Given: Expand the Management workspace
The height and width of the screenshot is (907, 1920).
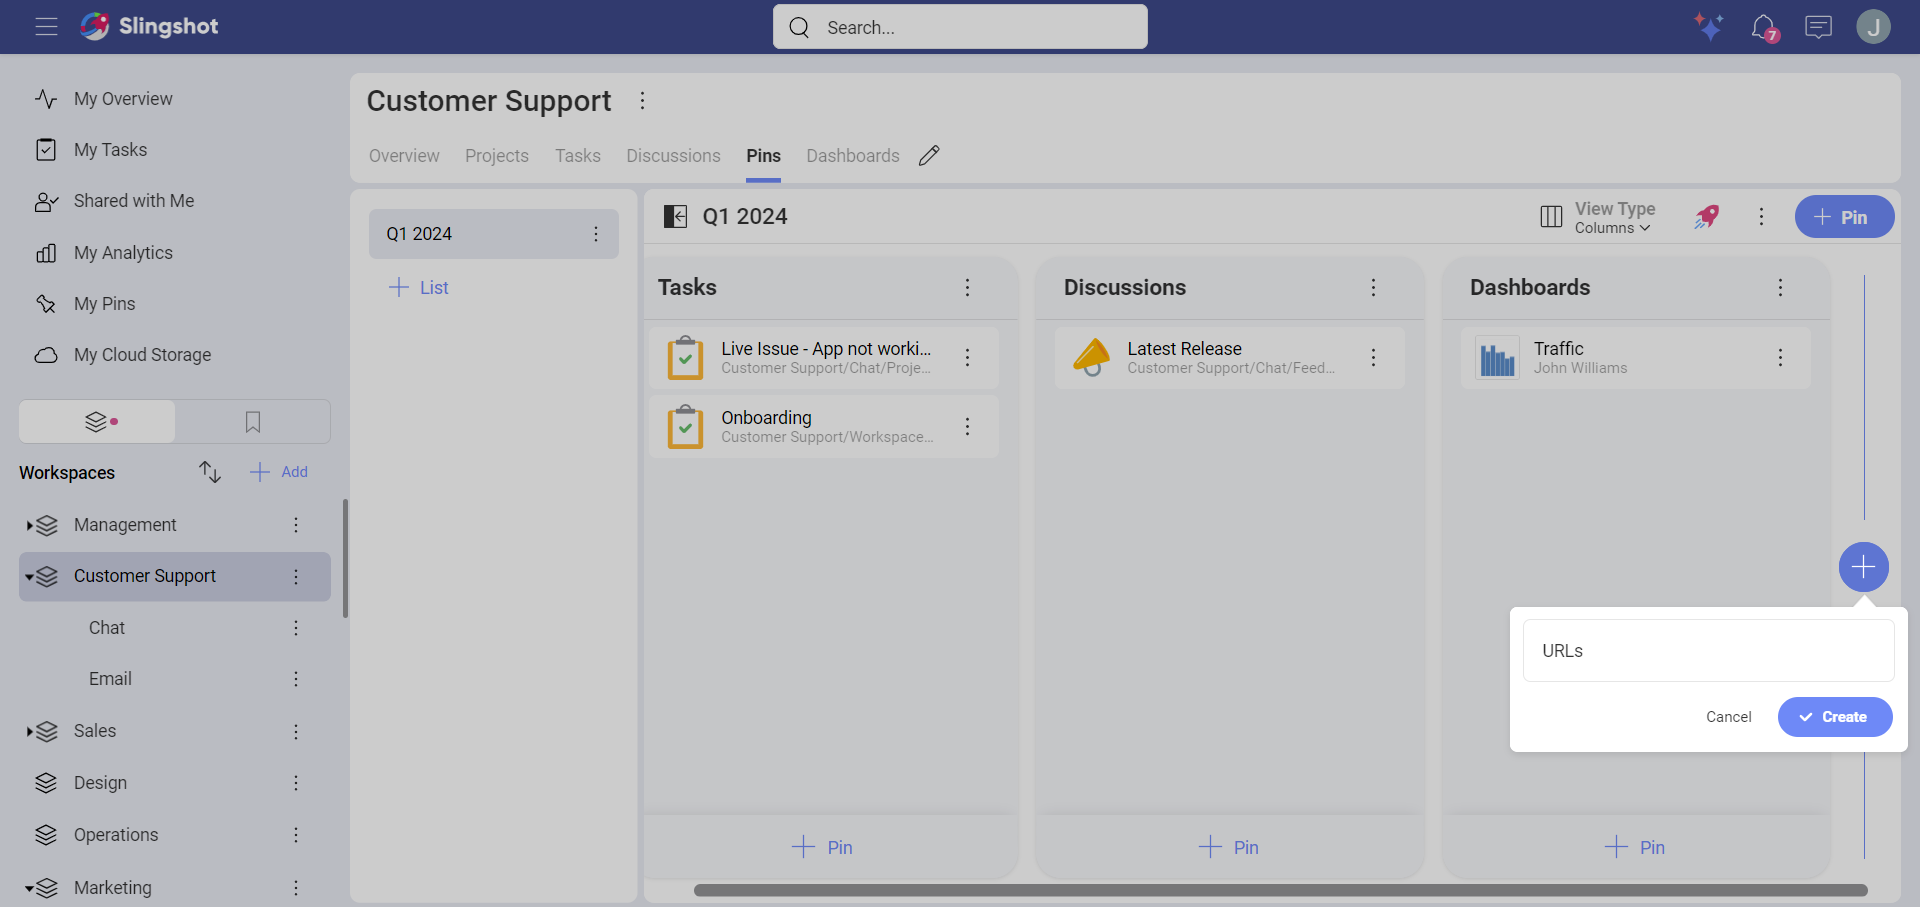Looking at the screenshot, I should (29, 525).
